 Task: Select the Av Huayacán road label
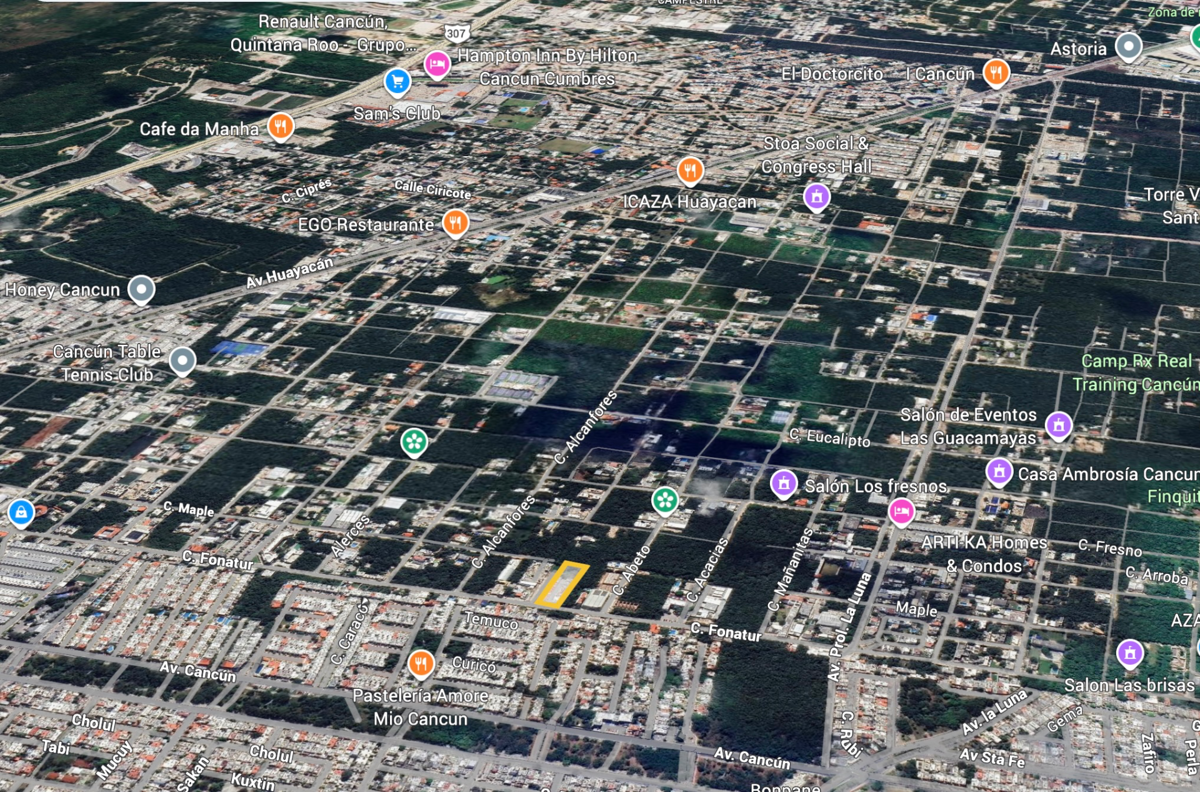[x=289, y=273]
